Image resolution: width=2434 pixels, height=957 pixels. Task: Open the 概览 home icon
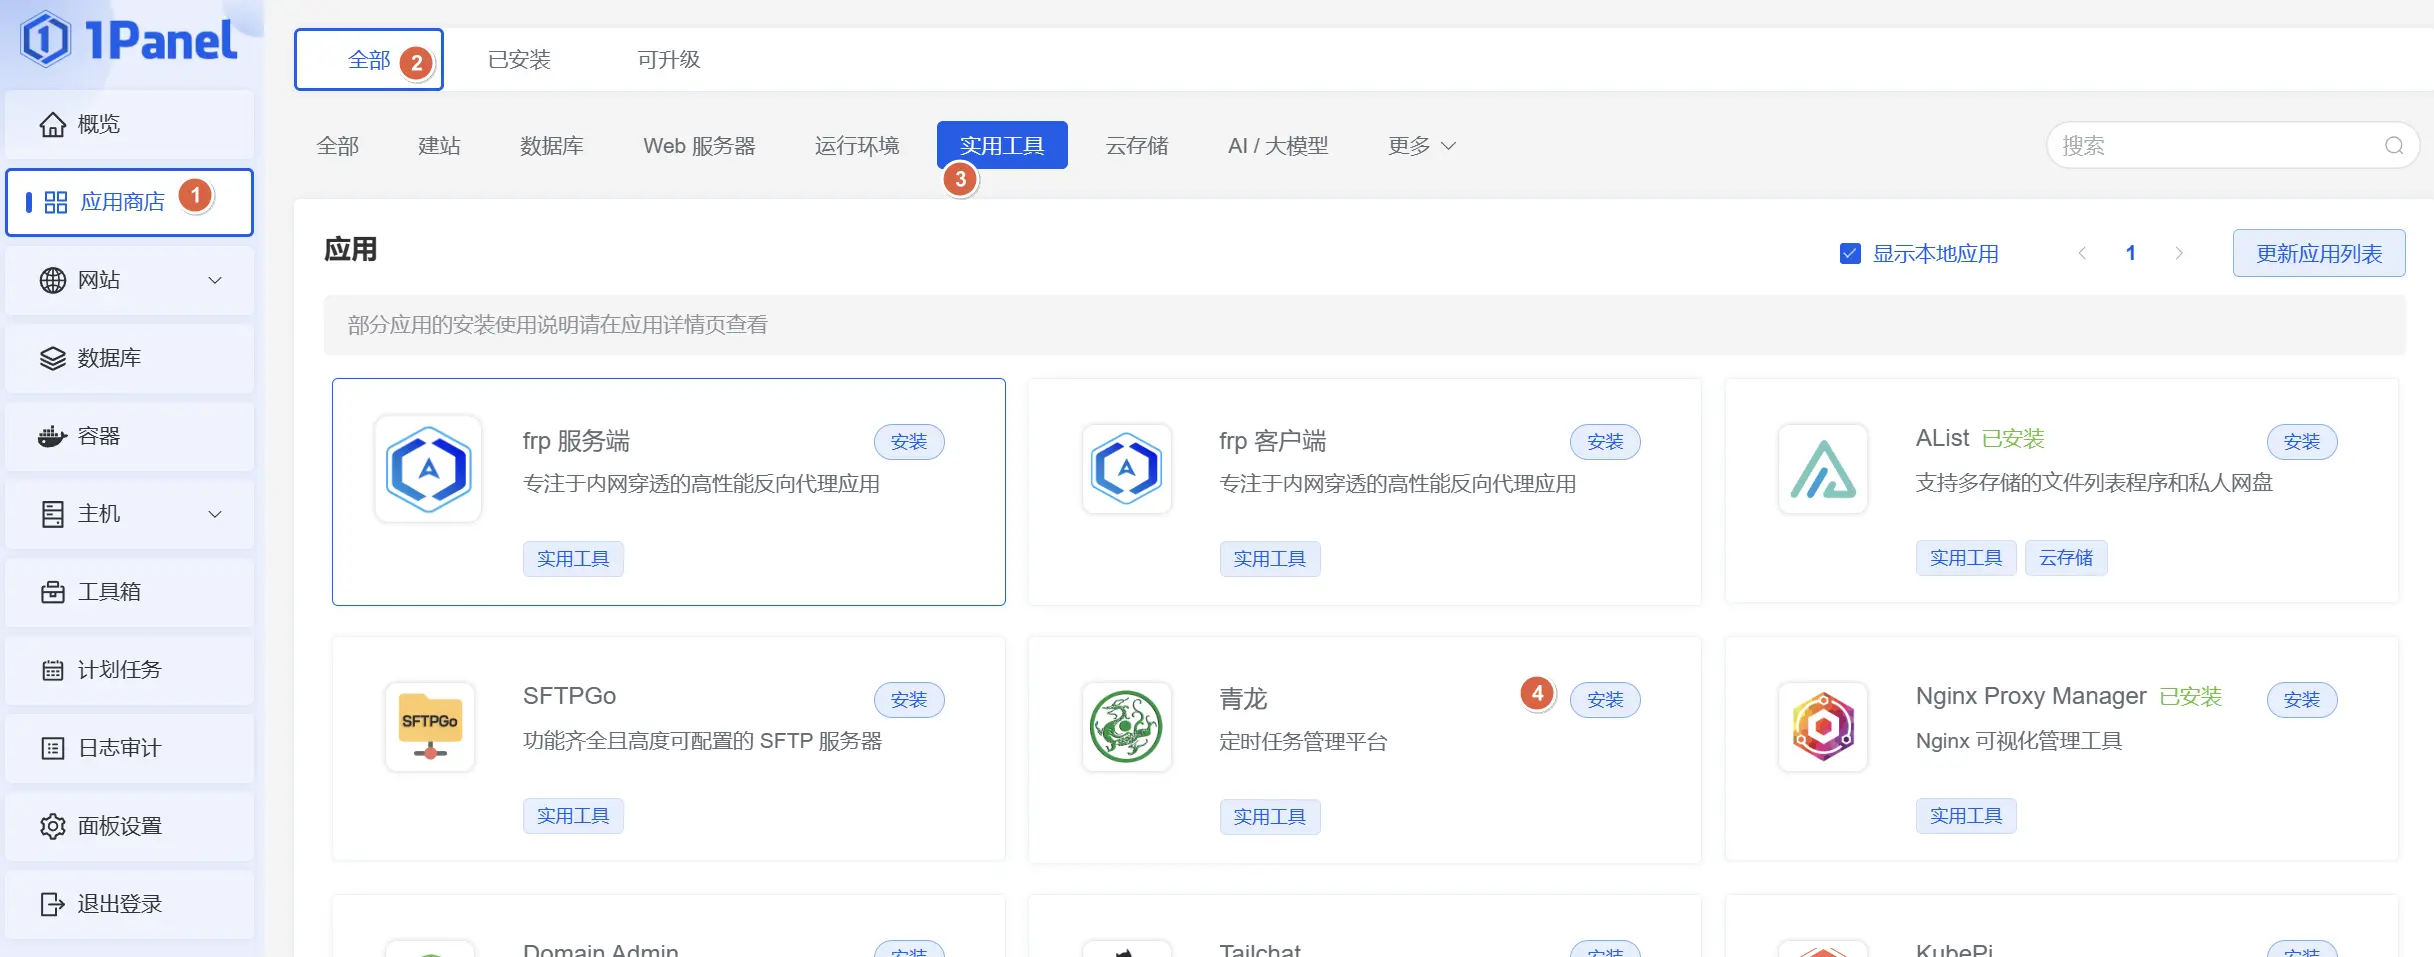click(52, 124)
